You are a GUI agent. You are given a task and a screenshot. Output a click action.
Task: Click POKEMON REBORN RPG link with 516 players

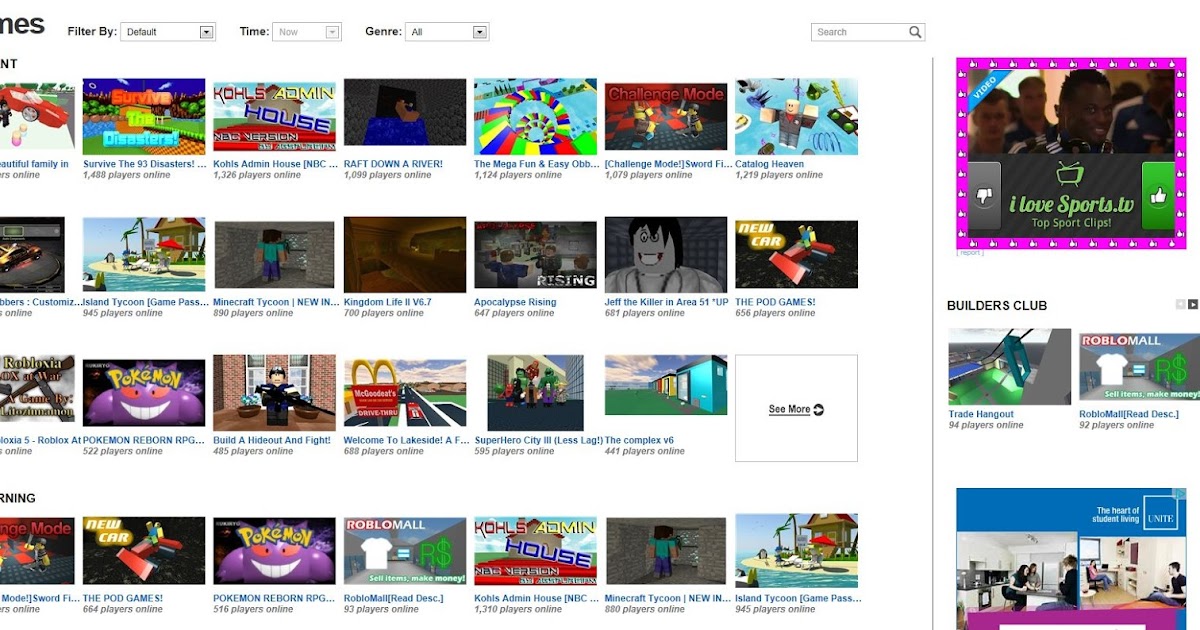coord(274,598)
